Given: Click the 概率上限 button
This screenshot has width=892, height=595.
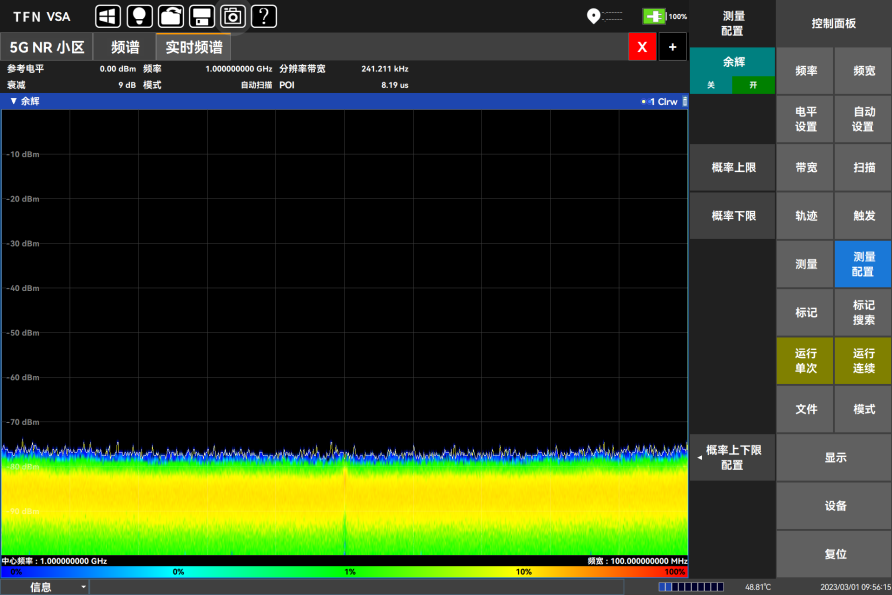Looking at the screenshot, I should point(732,167).
